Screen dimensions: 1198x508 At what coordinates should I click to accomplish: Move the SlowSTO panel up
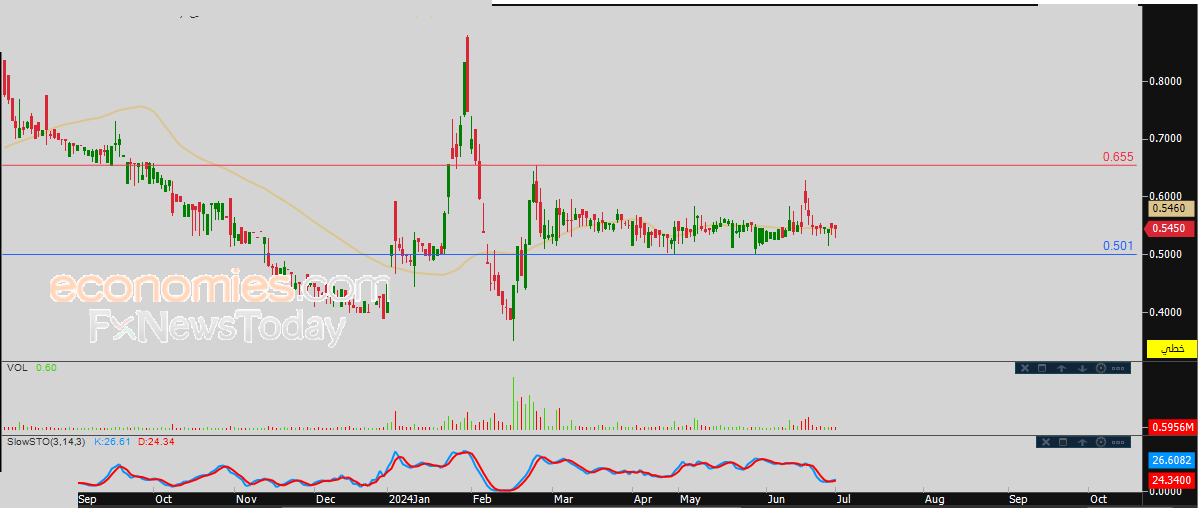point(1082,442)
